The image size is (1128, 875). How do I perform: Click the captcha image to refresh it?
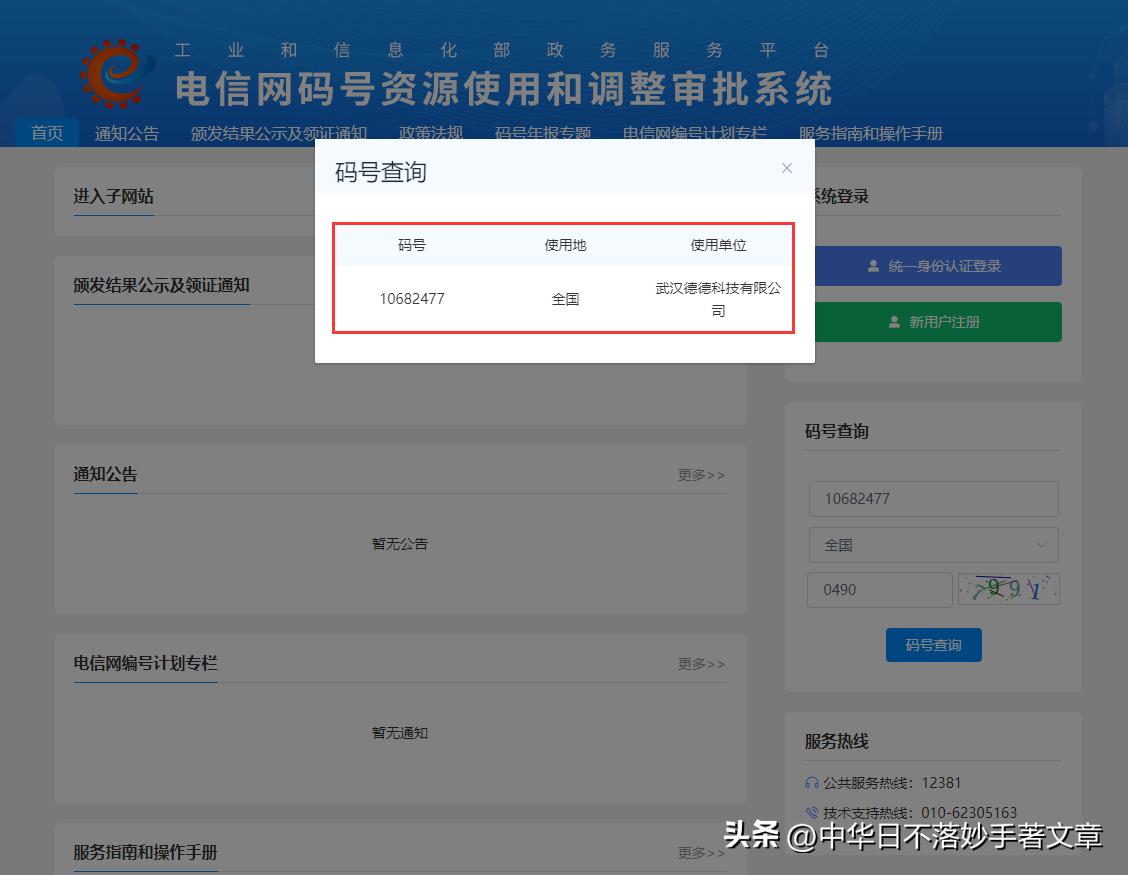coord(1008,589)
